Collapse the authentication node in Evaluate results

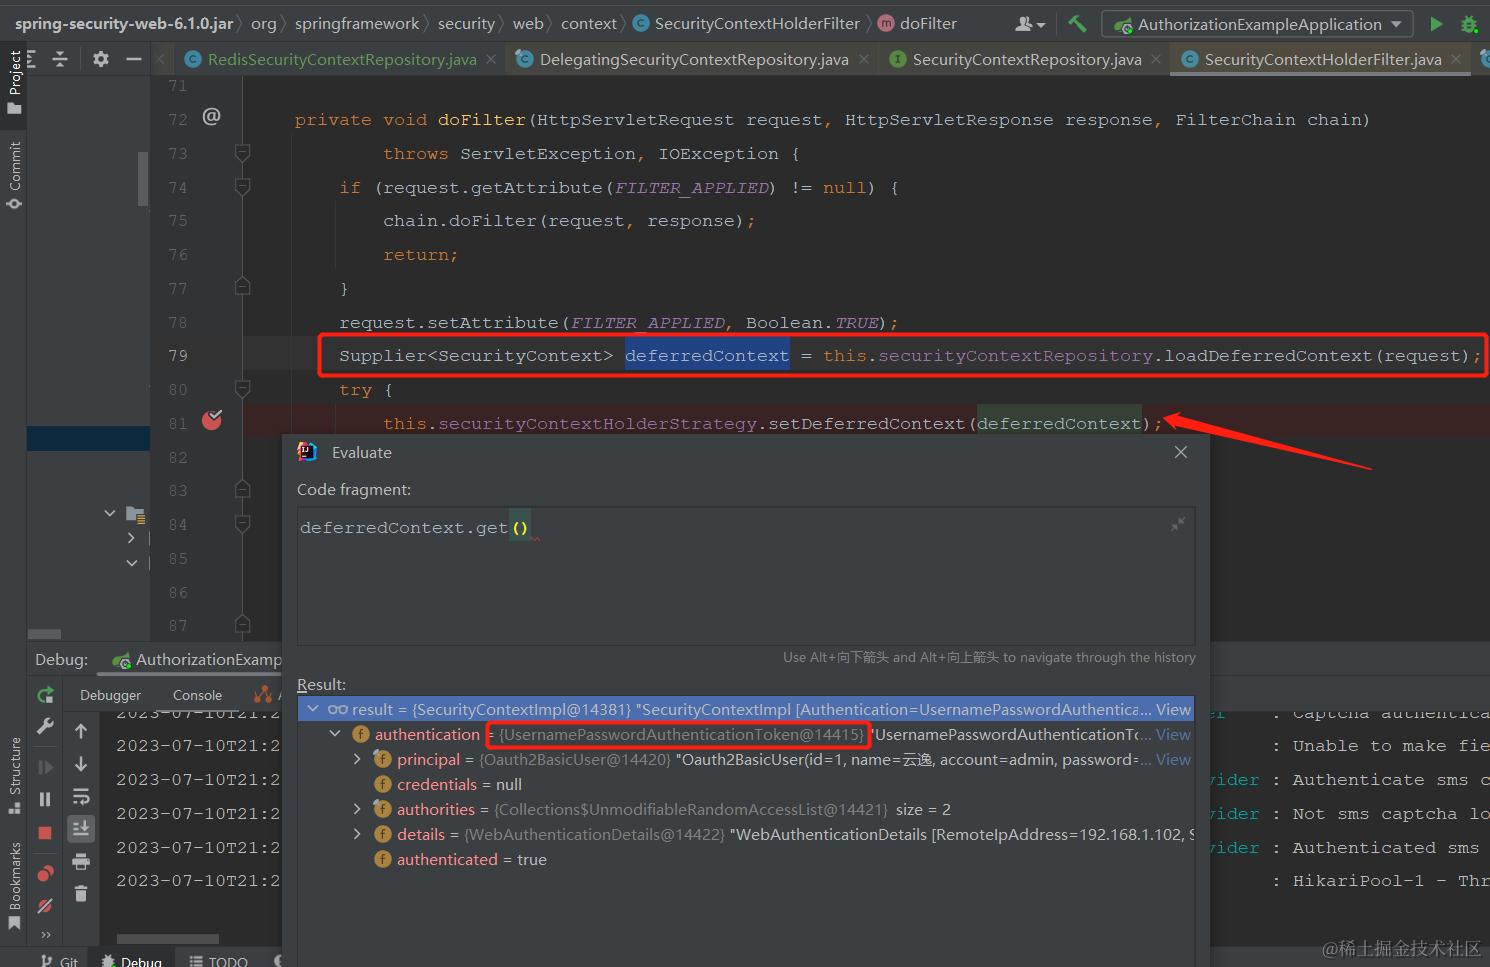pos(336,733)
